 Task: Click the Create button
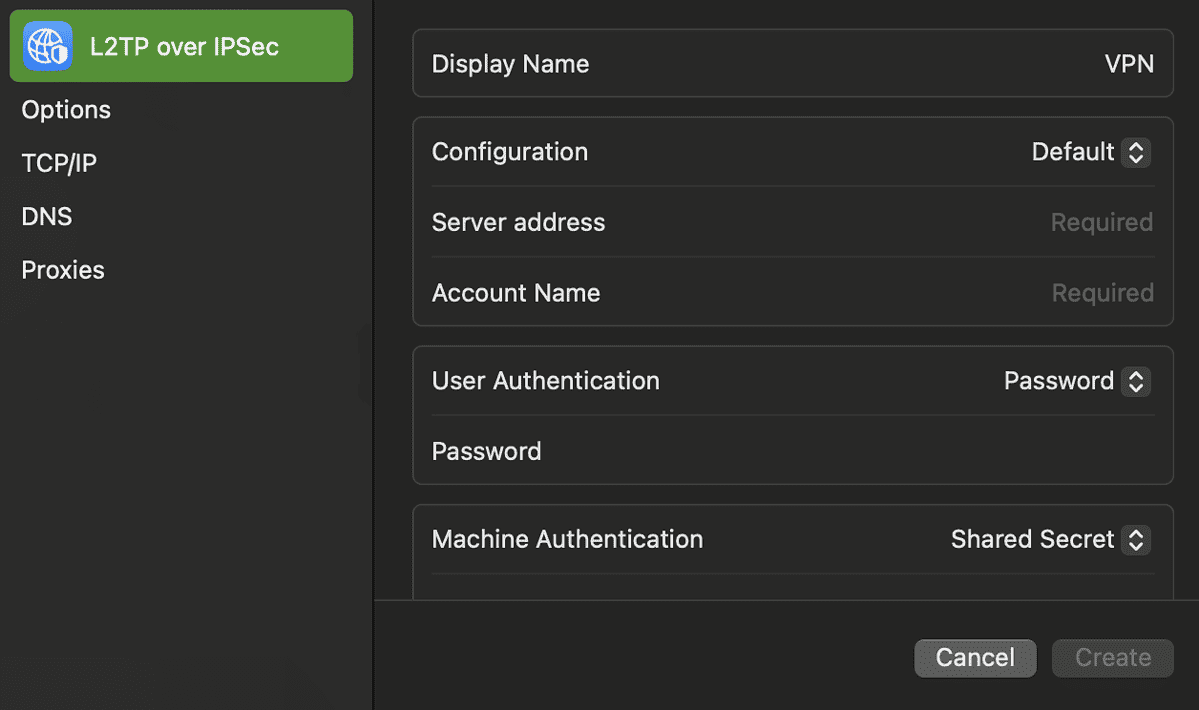click(1112, 658)
